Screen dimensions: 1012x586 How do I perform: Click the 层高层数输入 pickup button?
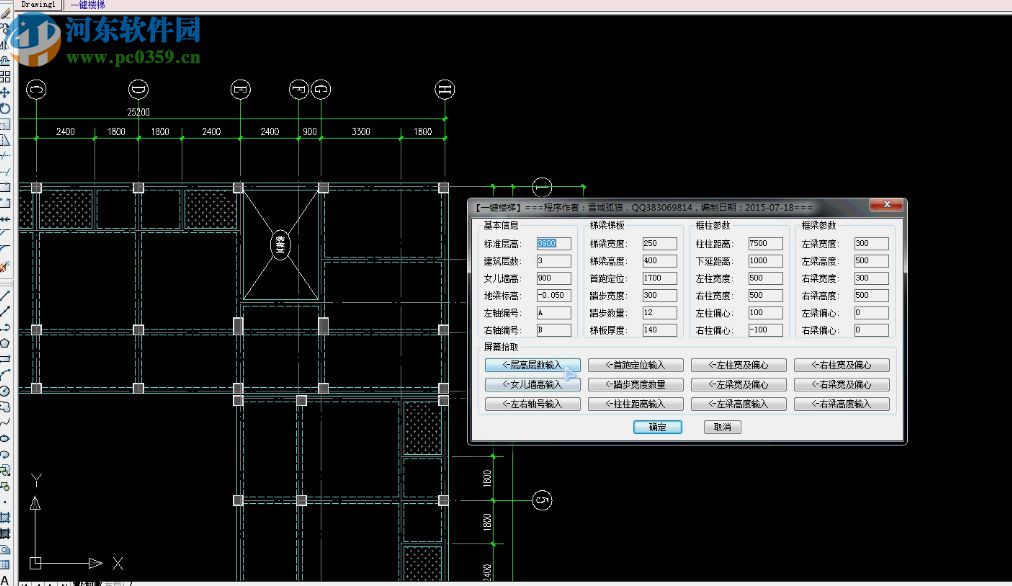534,364
